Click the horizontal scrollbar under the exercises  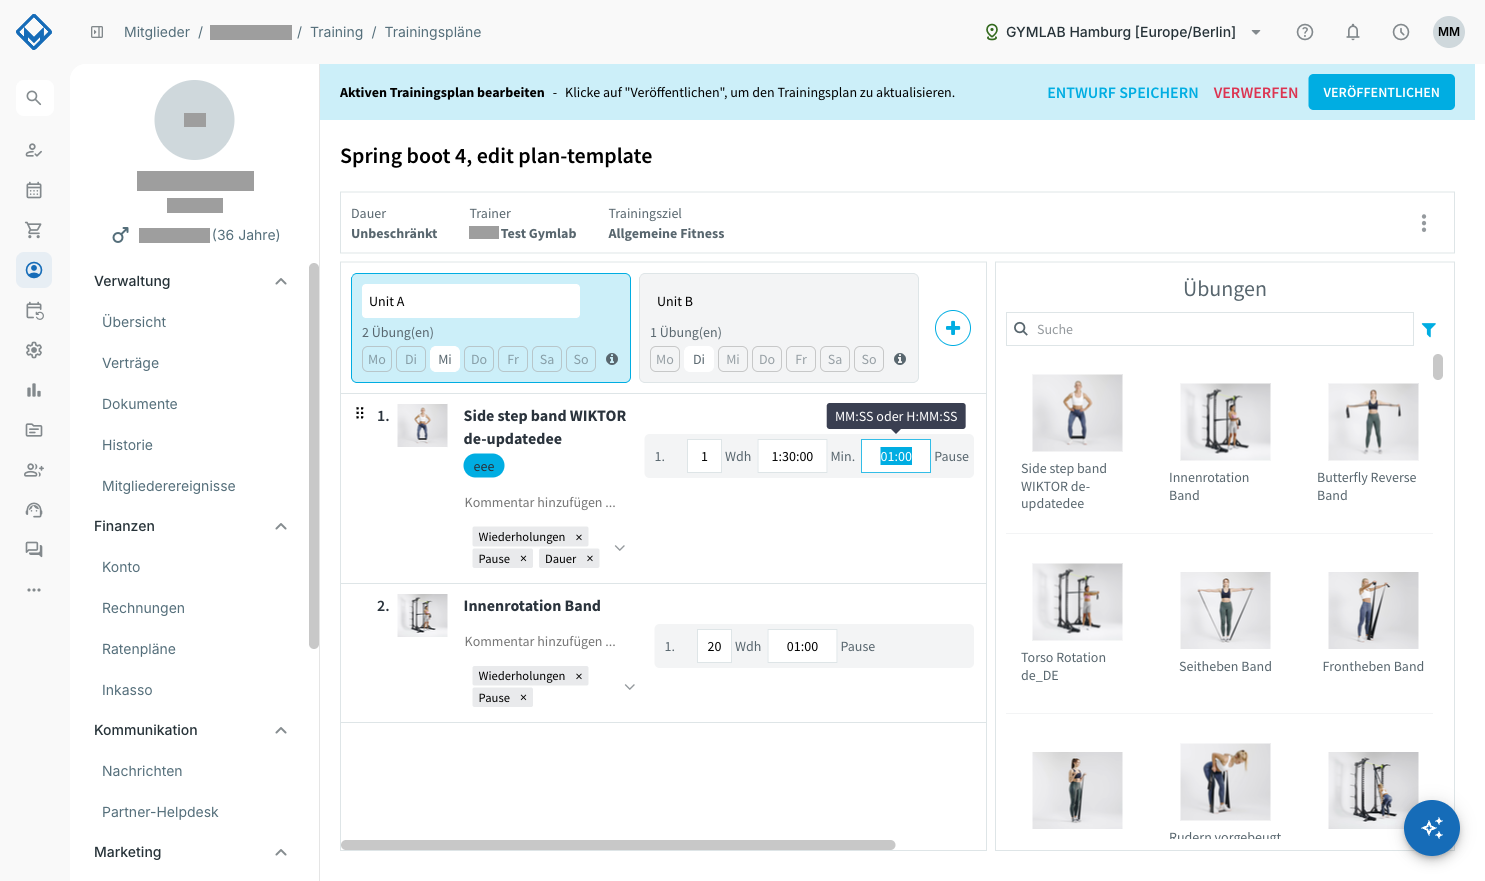coord(618,845)
